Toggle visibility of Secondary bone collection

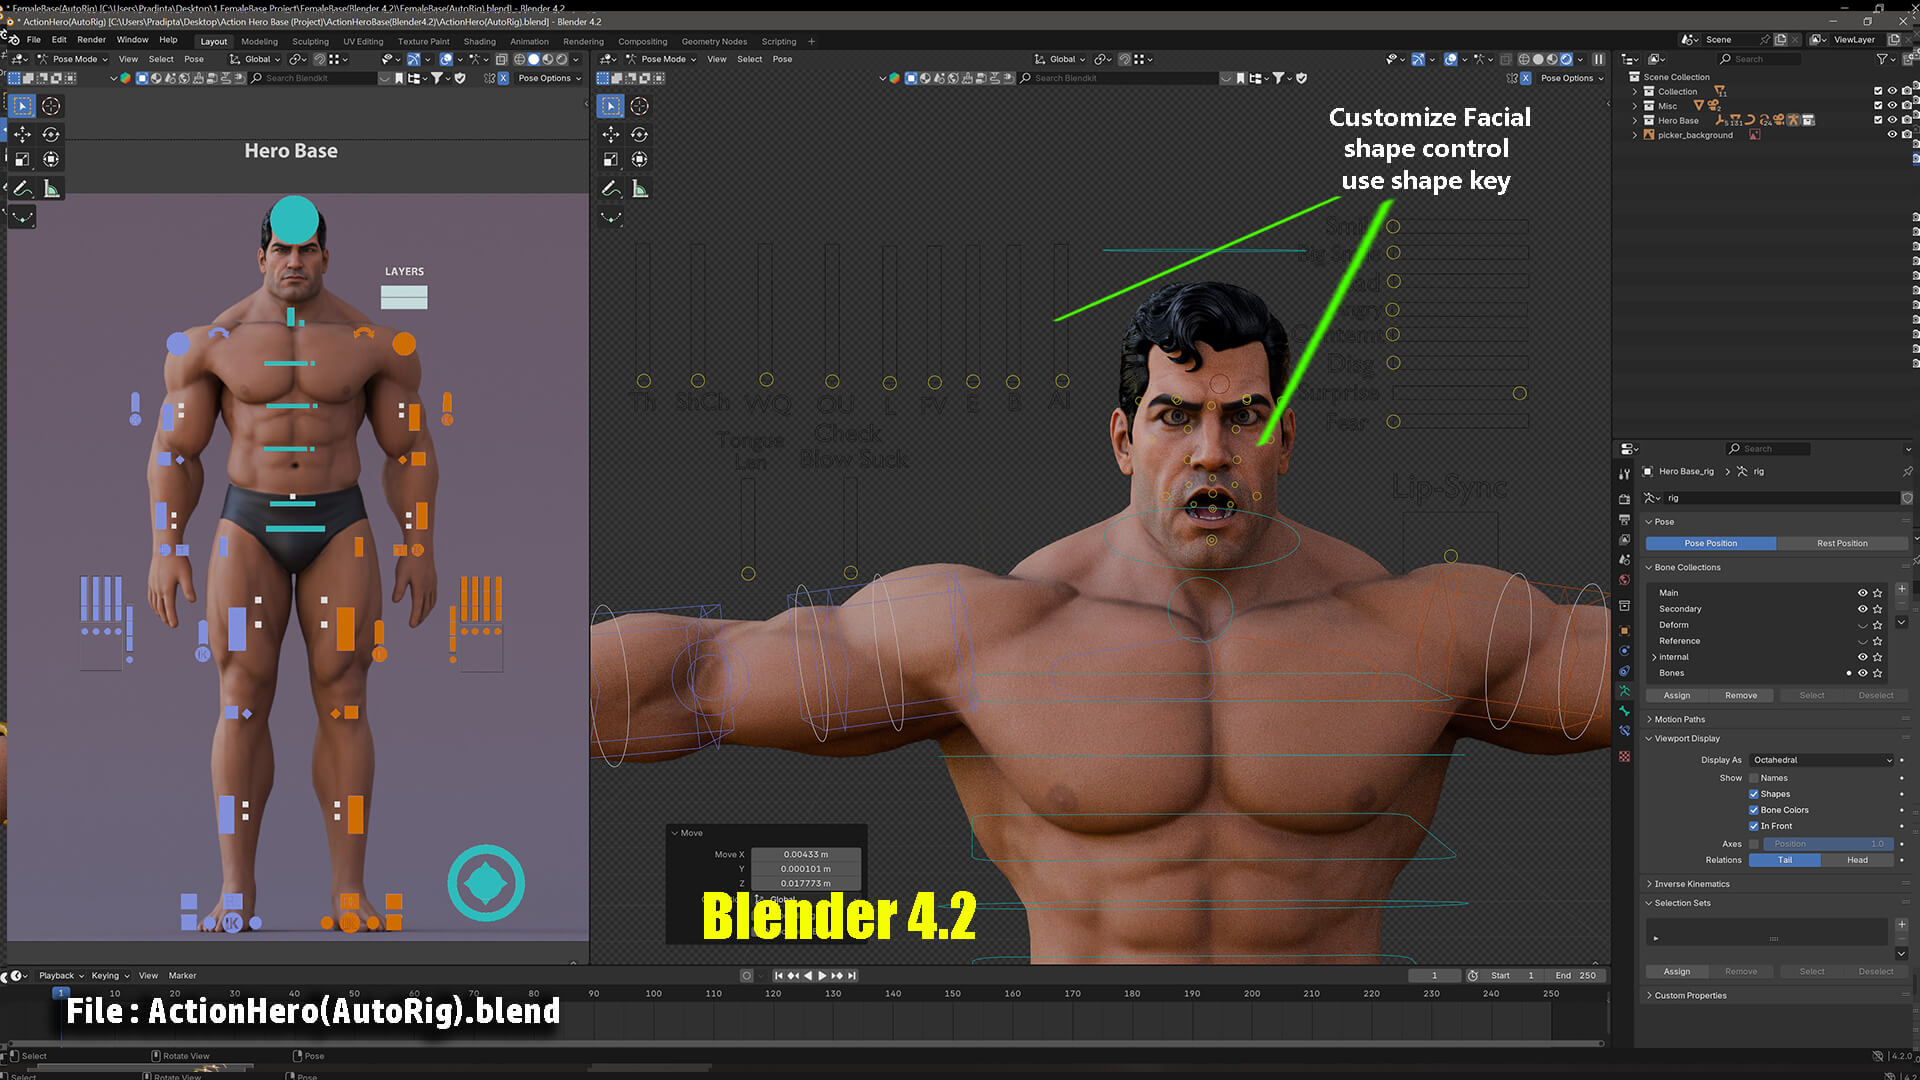[x=1862, y=609]
